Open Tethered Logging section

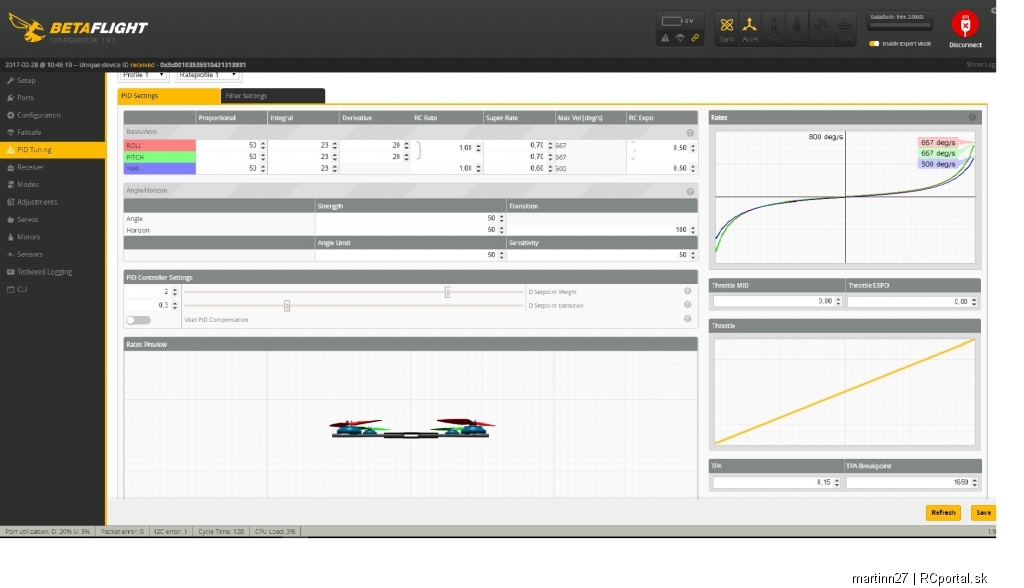(x=53, y=272)
